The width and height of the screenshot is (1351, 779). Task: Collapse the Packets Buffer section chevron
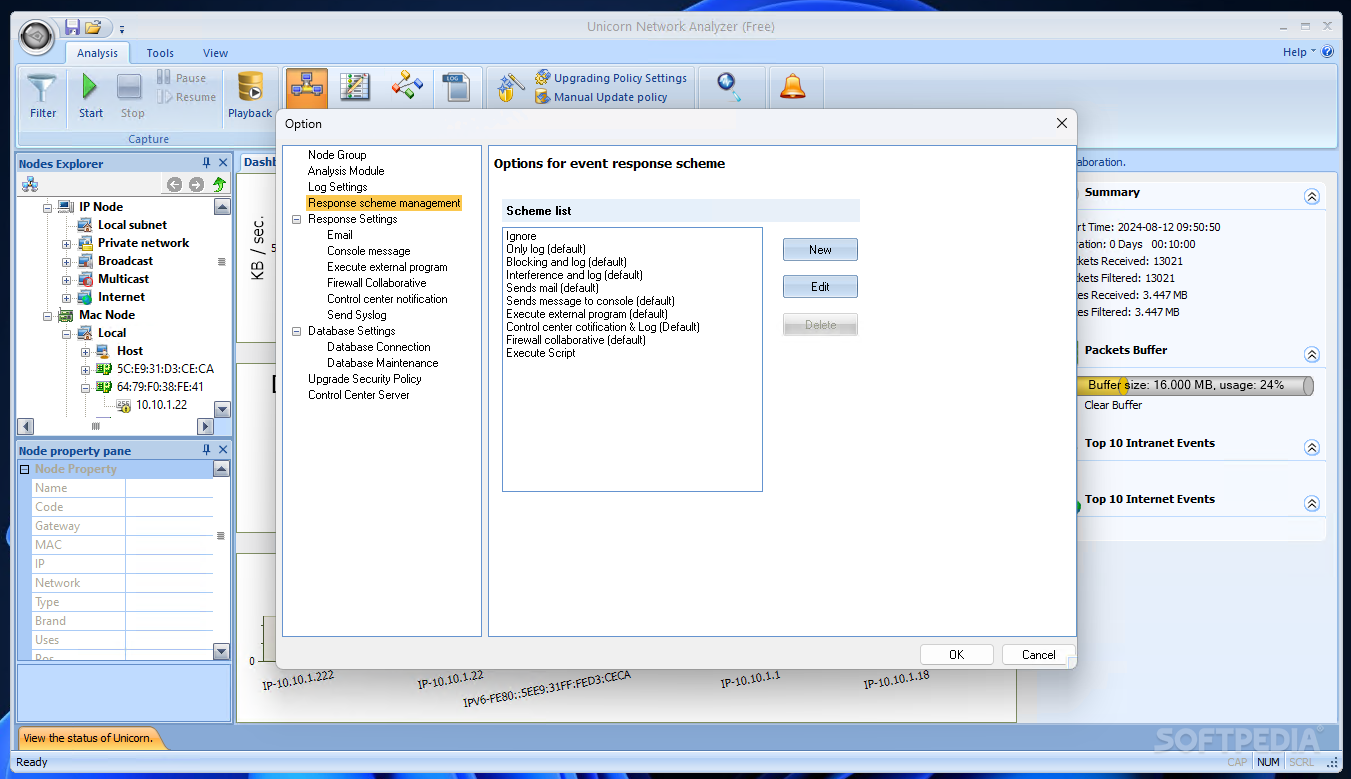[x=1312, y=354]
